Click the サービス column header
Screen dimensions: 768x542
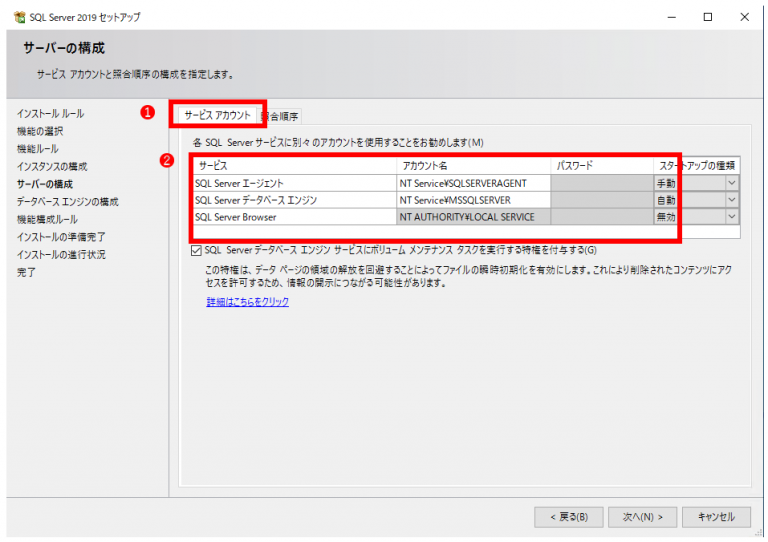click(x=294, y=165)
